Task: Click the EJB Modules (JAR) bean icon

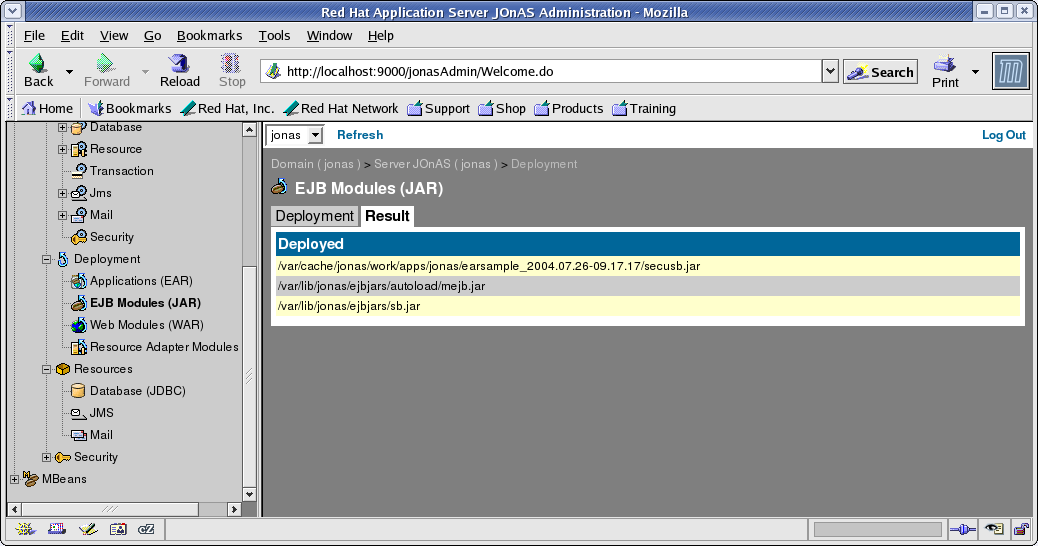Action: (79, 302)
